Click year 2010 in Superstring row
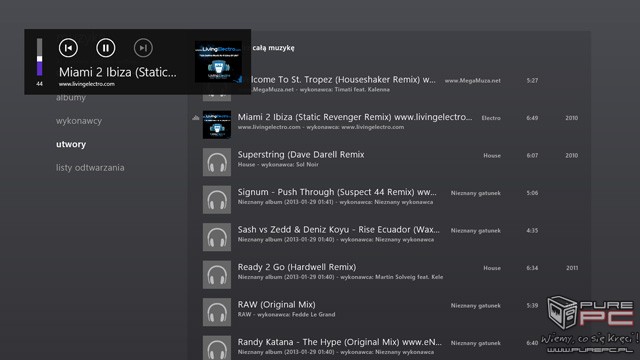The width and height of the screenshot is (640, 360). pos(571,156)
